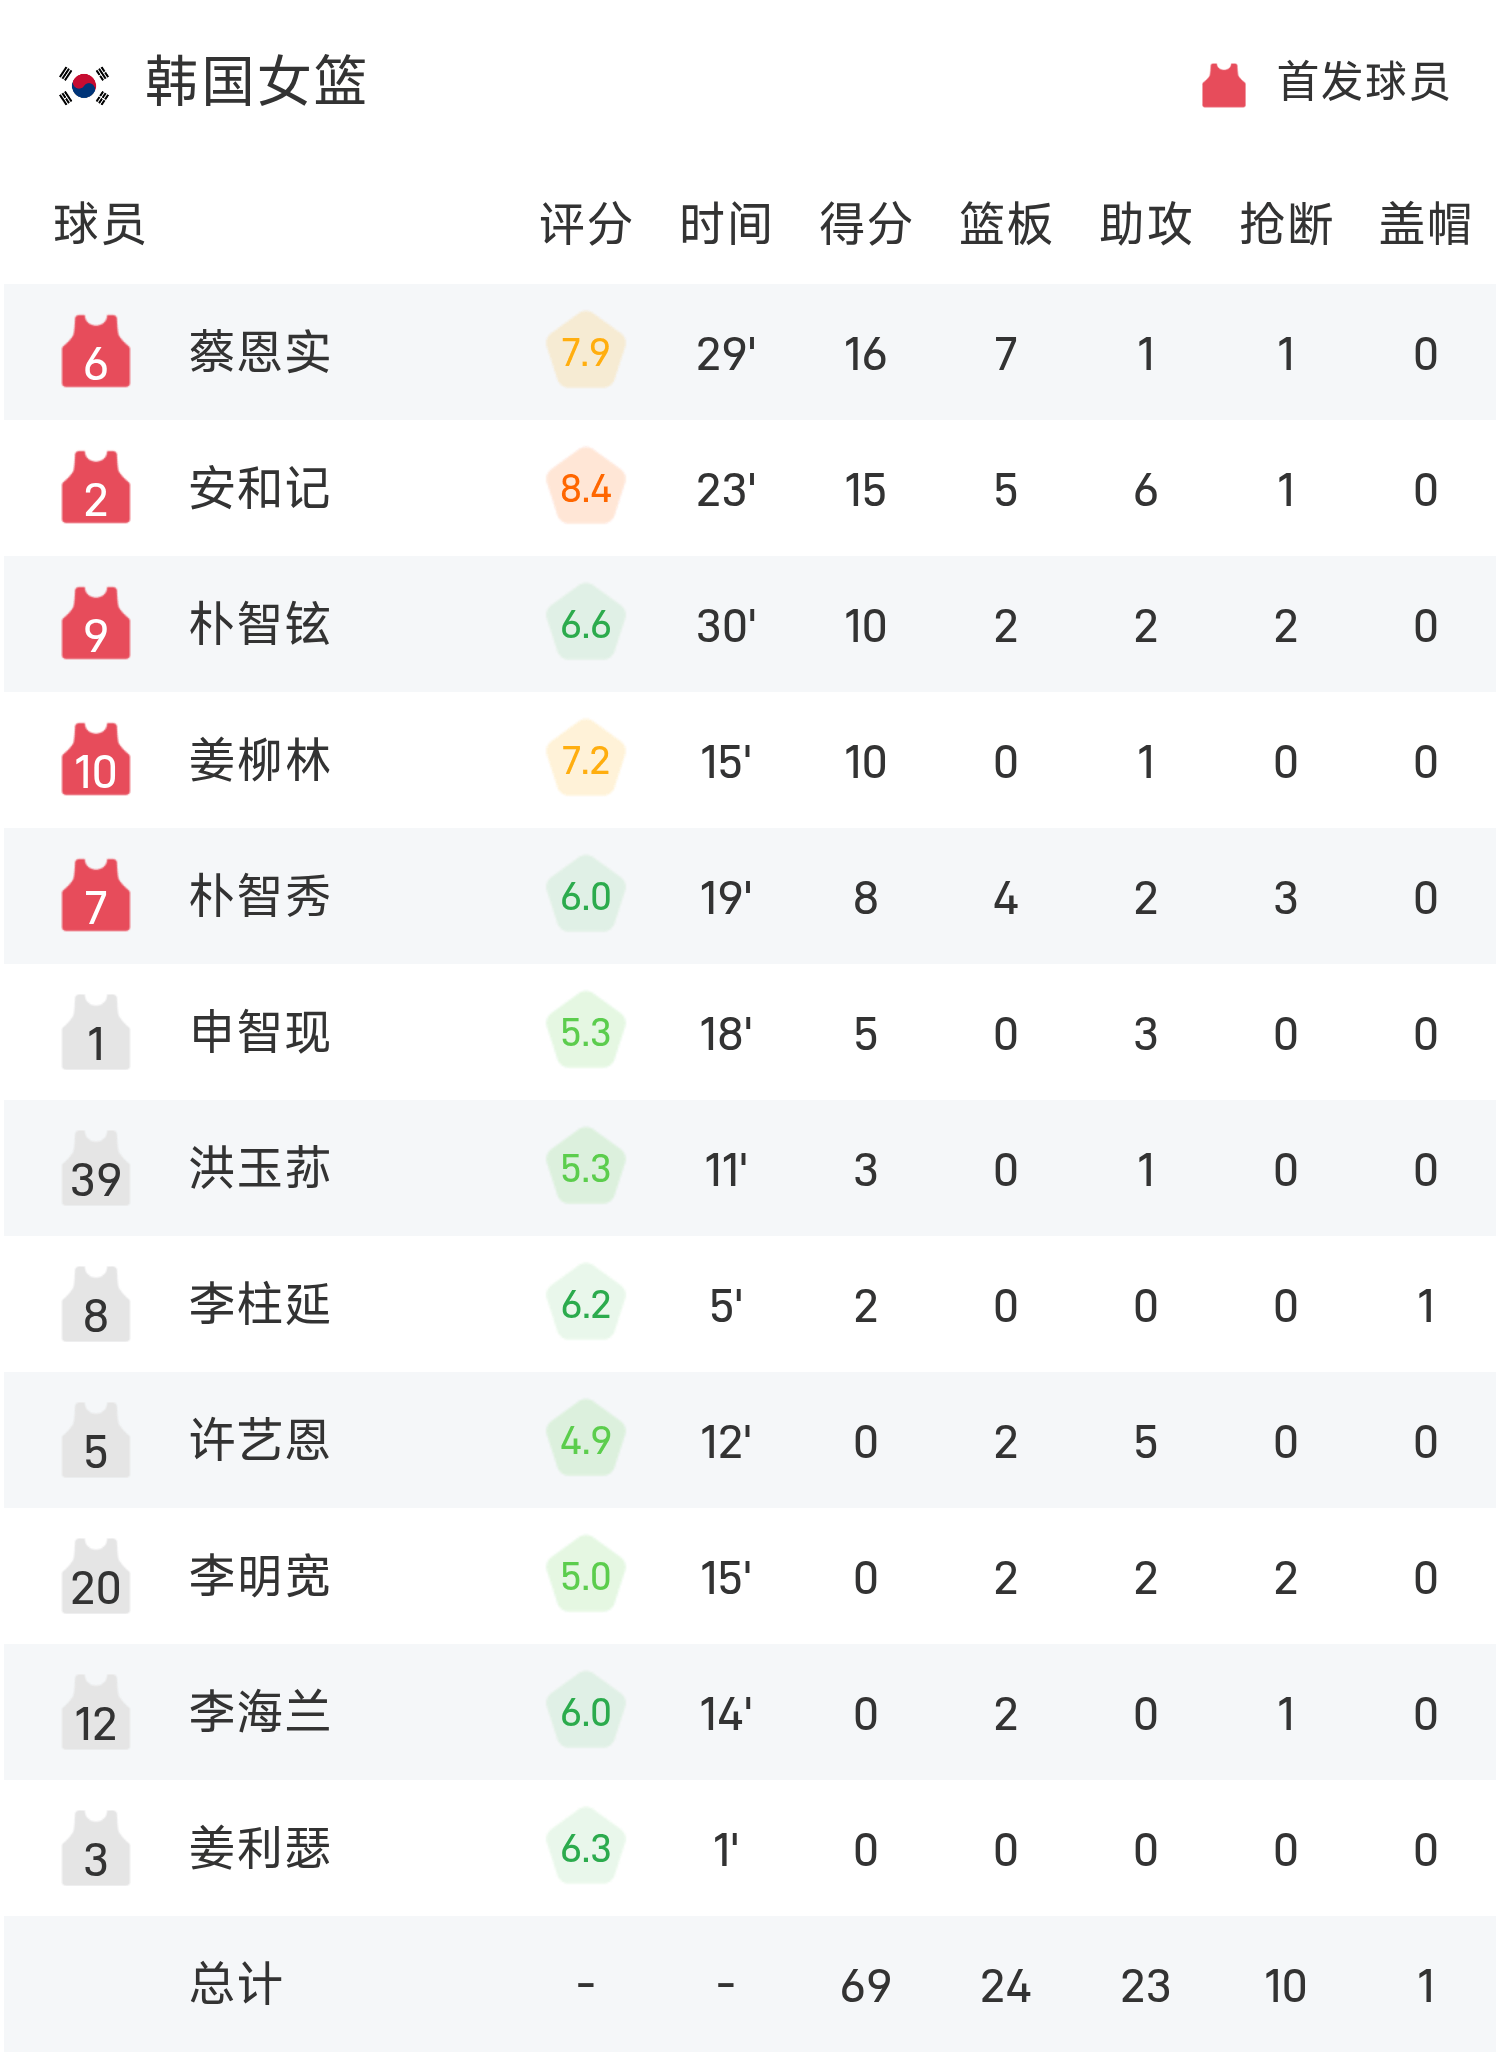Open player 朴智铉's name link
Viewport: 1500px width, 2056px height.
260,624
